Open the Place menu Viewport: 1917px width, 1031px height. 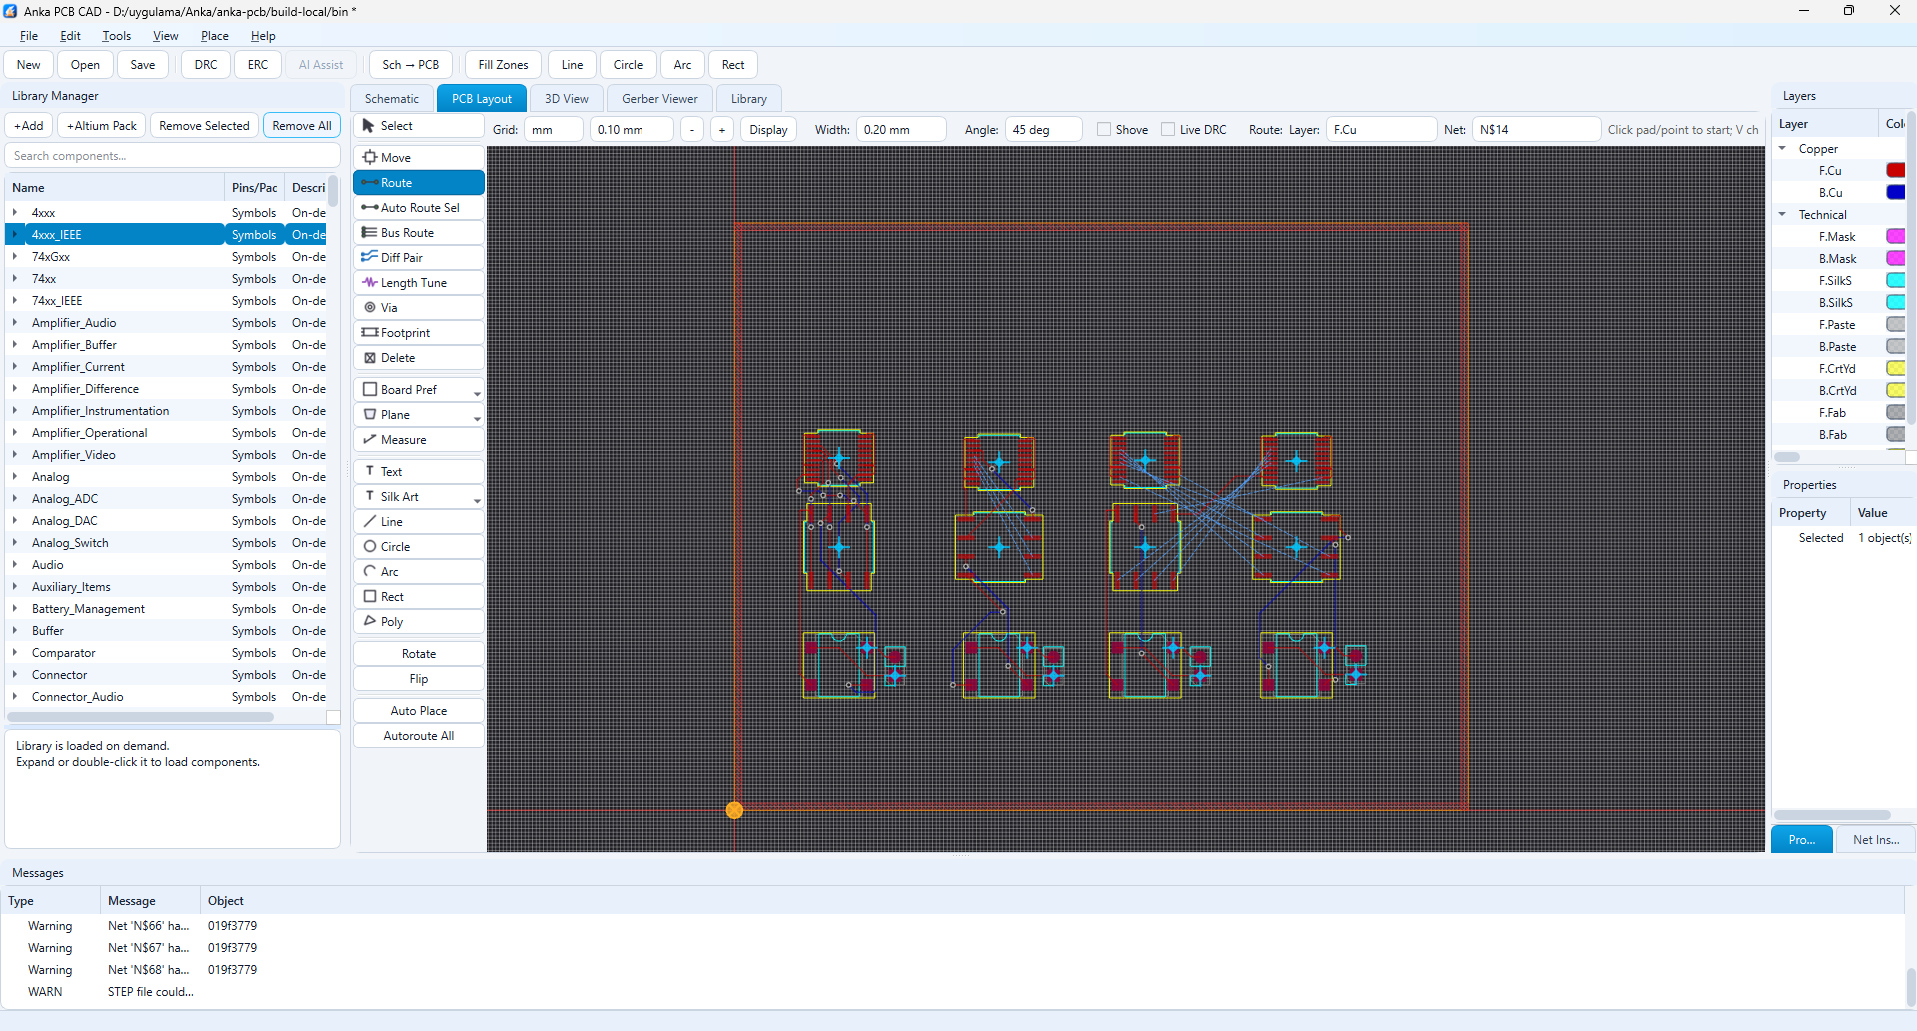pyautogui.click(x=214, y=36)
